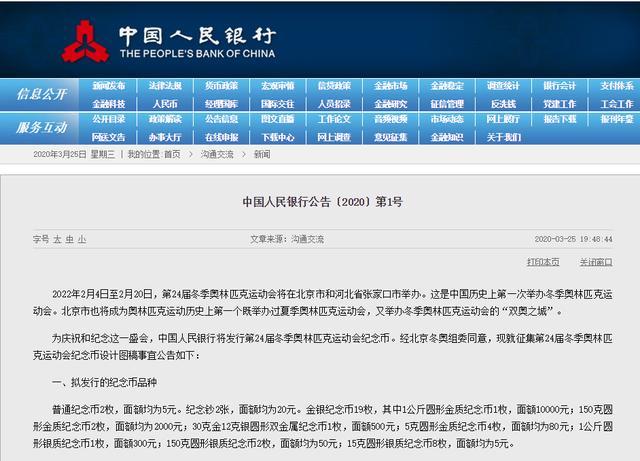Set font size to 大
Image resolution: width=640 pixels, height=461 pixels.
tap(57, 239)
